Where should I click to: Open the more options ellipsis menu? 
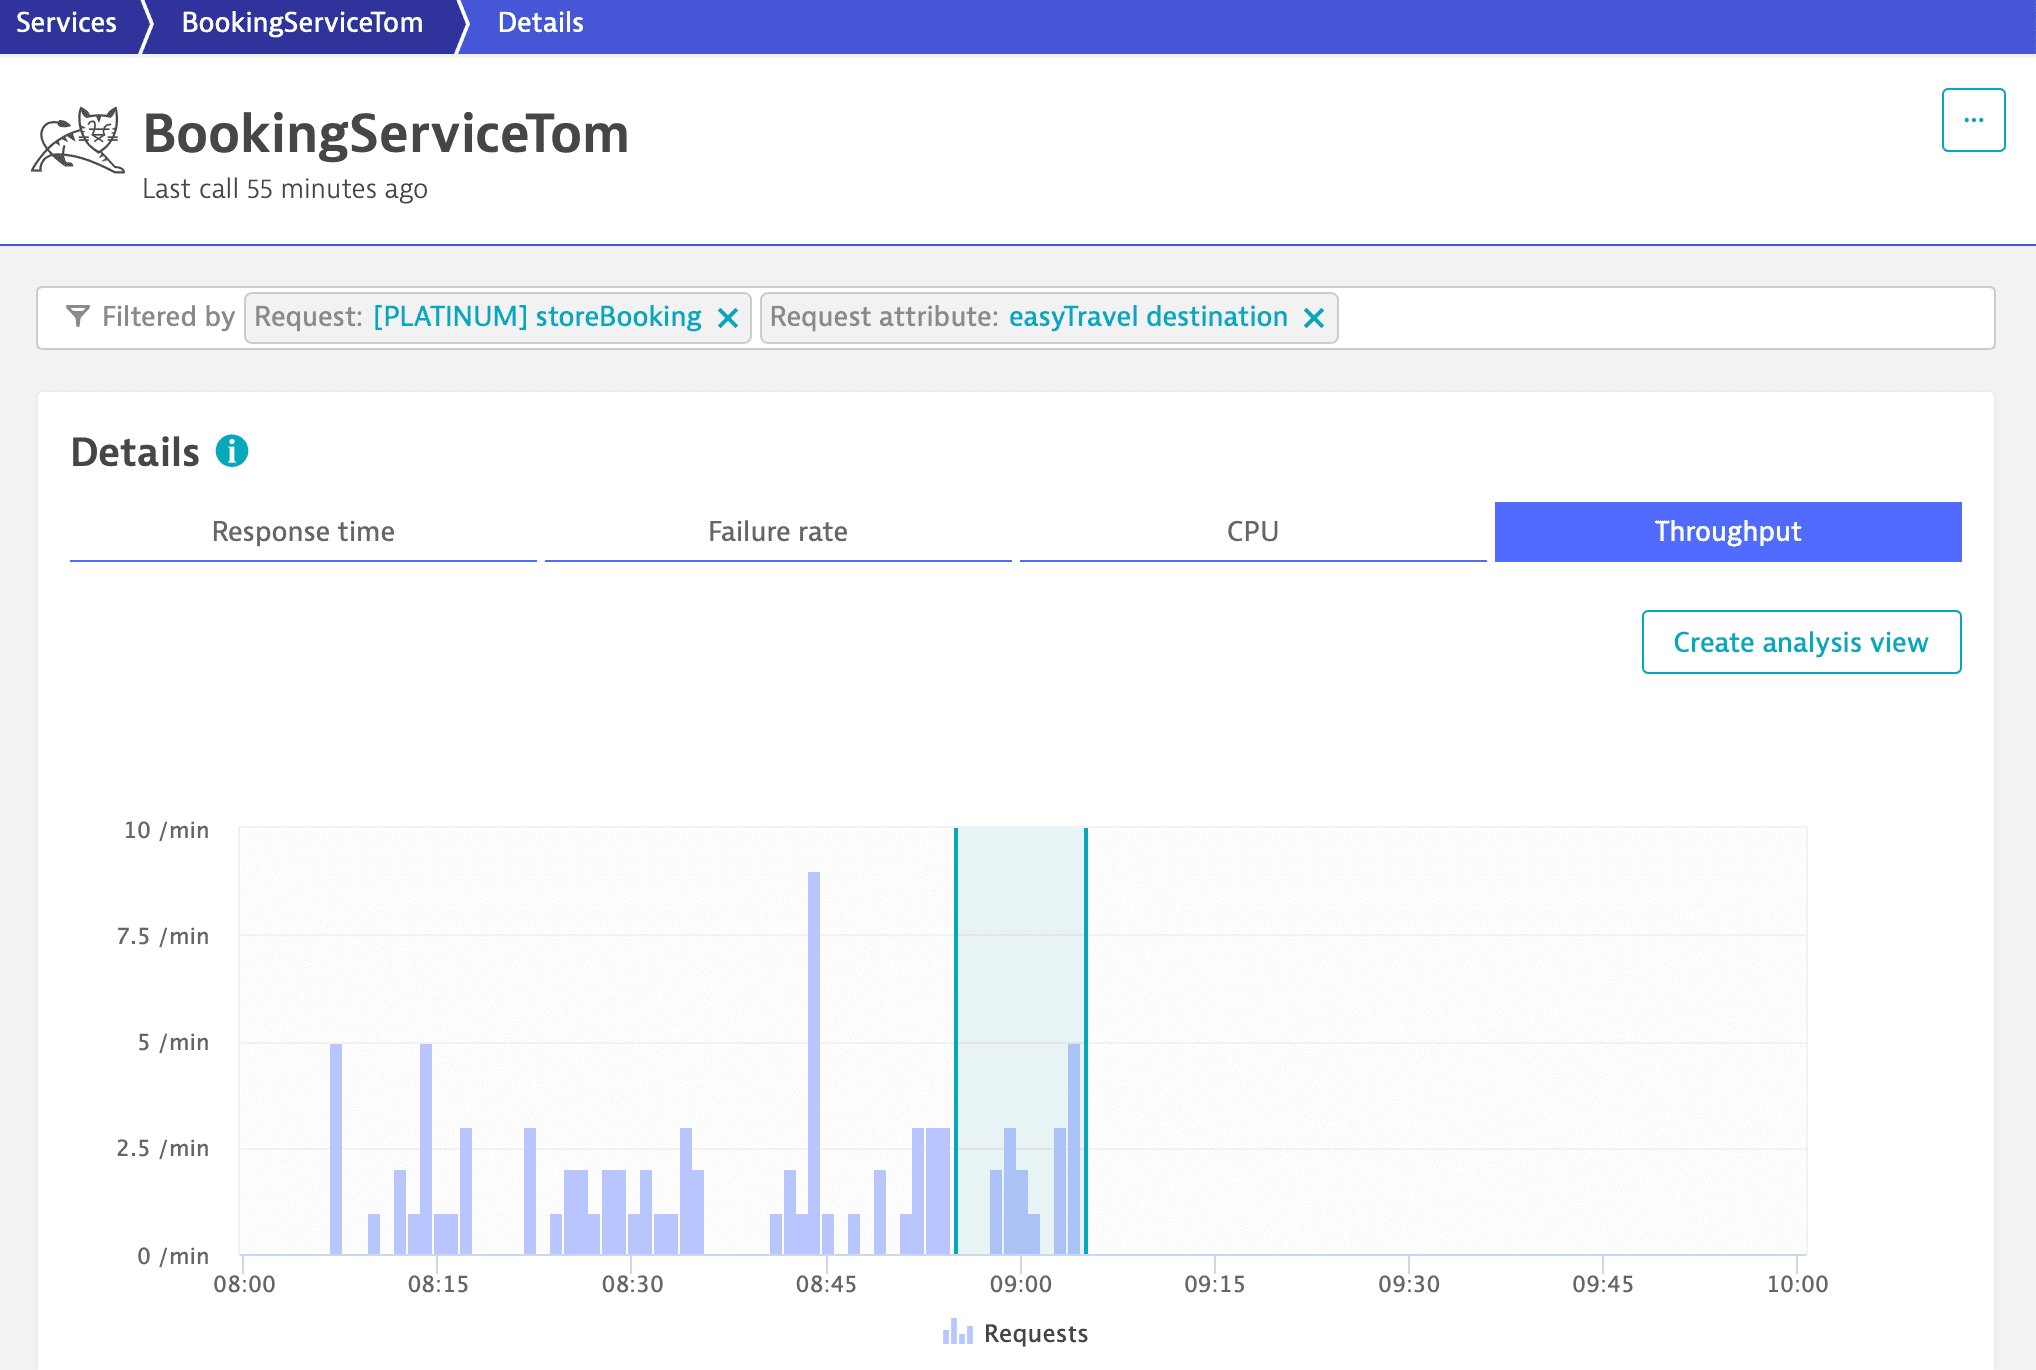1973,120
